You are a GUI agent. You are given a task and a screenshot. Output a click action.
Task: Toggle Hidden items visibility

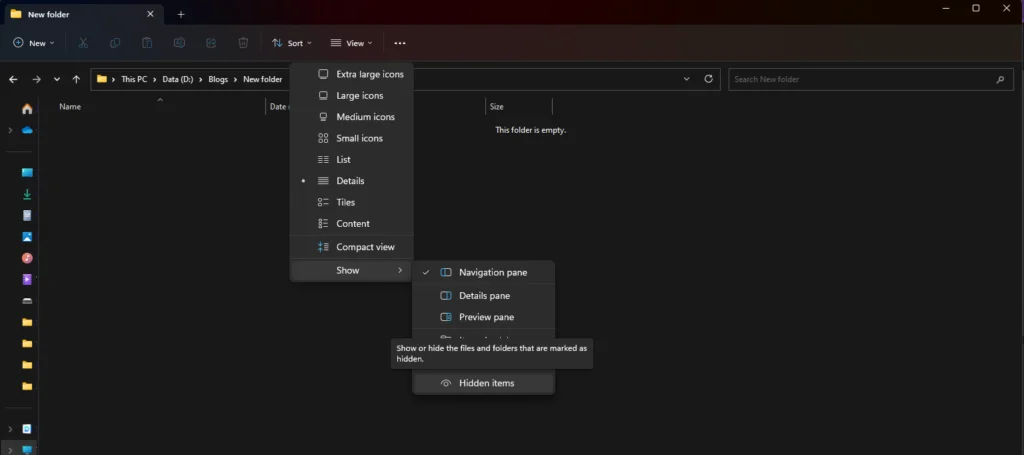point(483,383)
